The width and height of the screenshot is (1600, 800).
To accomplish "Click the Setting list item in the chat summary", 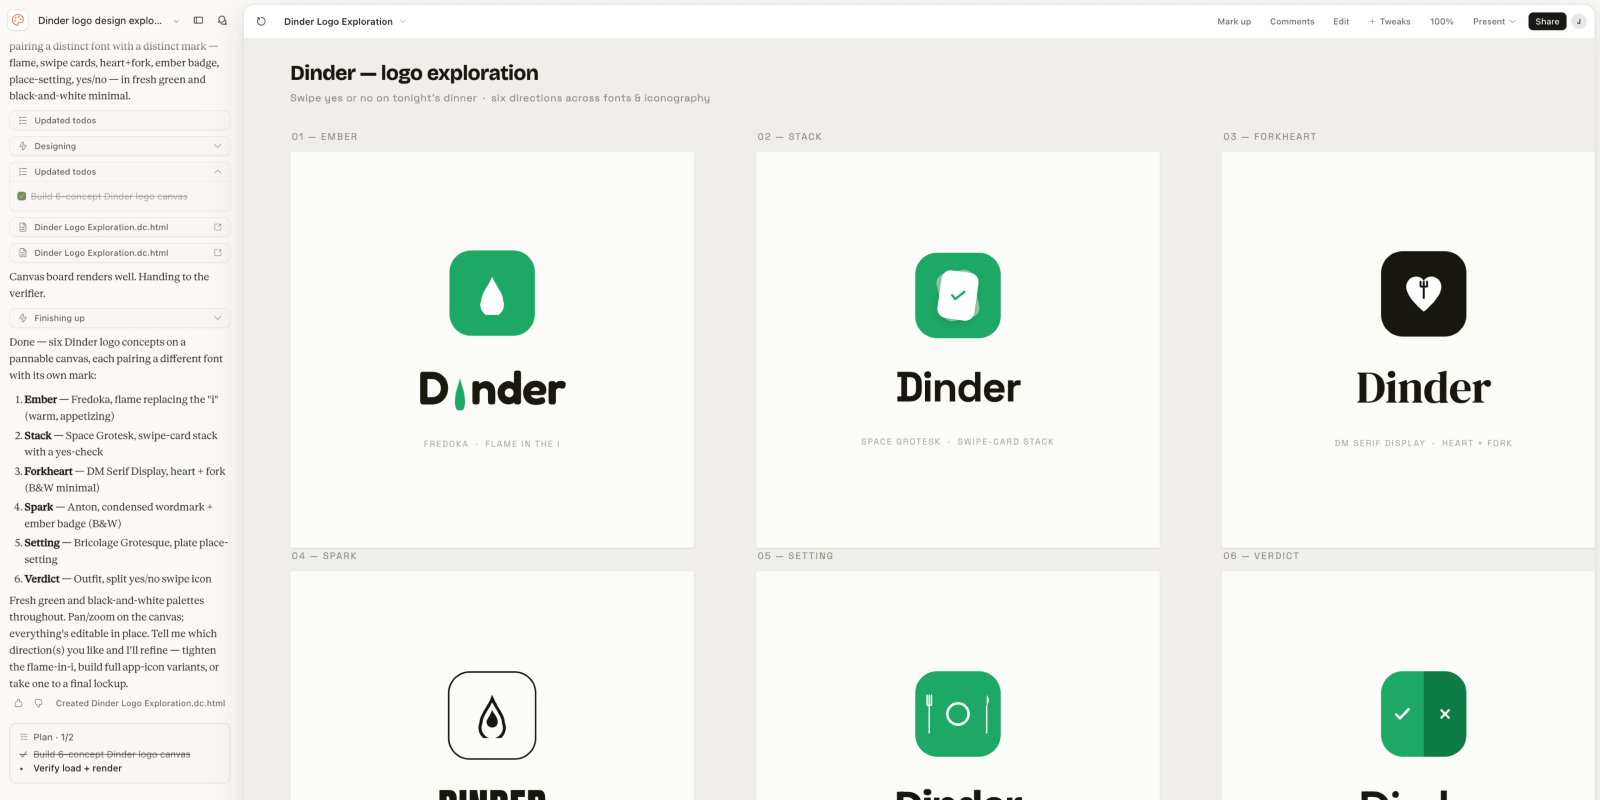I will coord(126,551).
